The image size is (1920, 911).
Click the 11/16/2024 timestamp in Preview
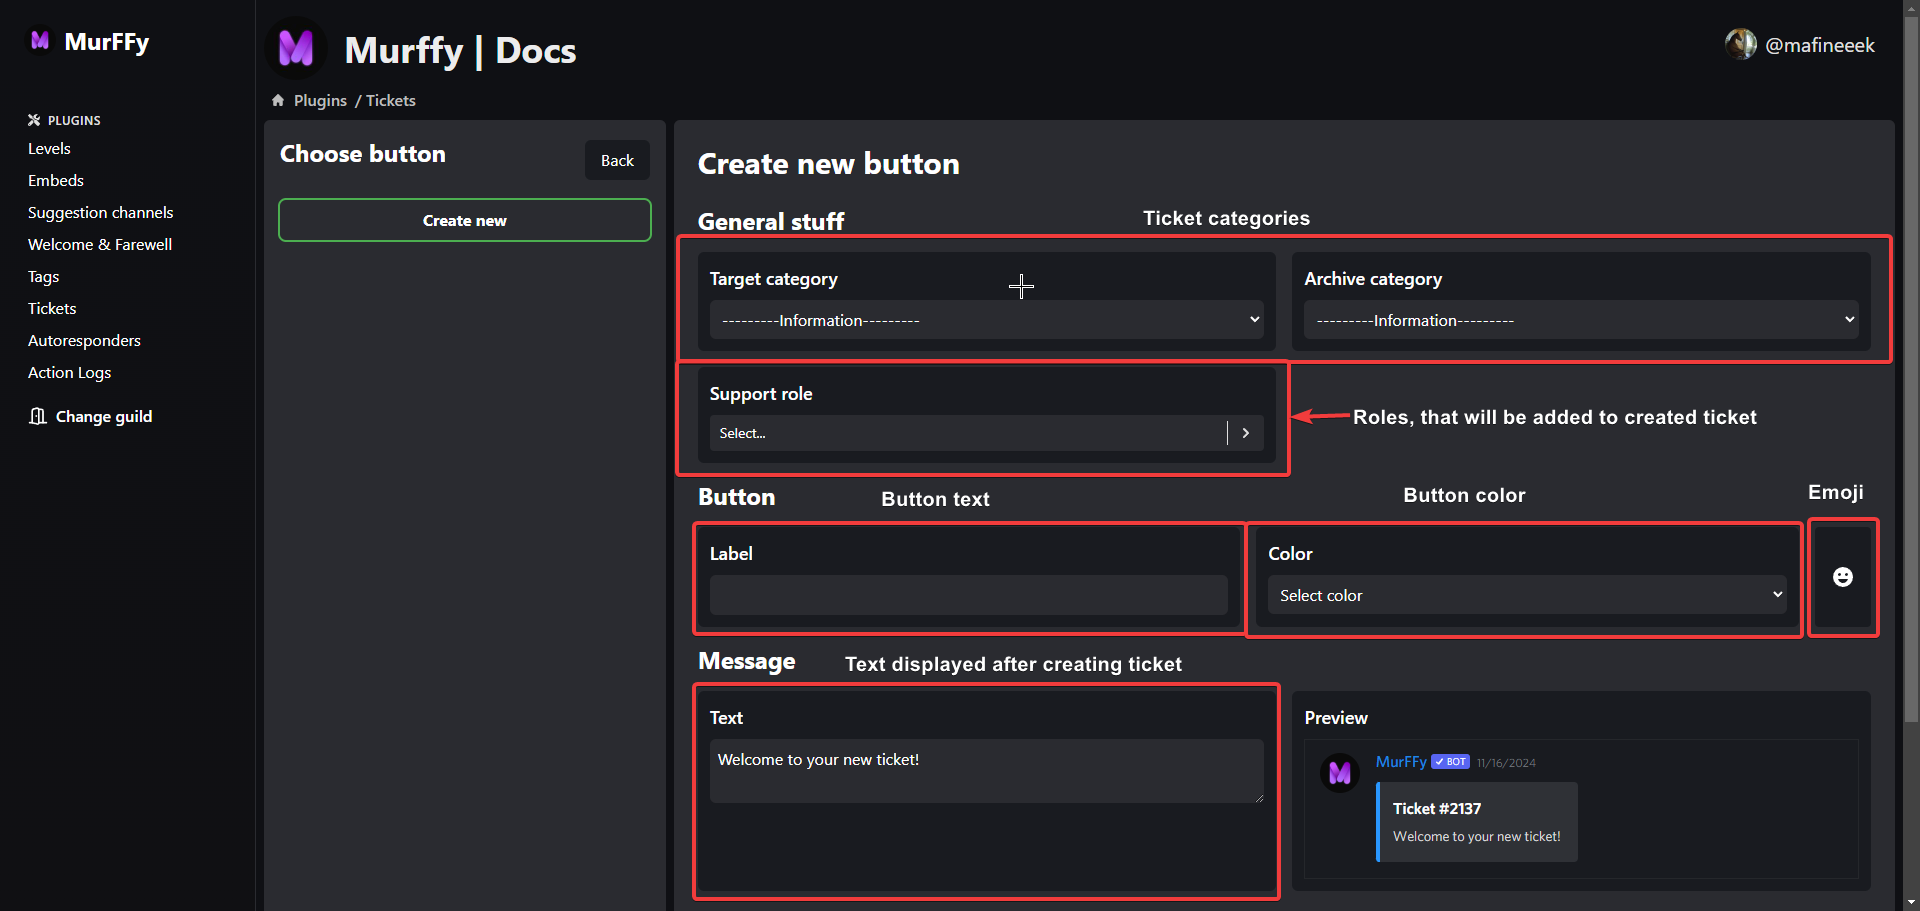pyautogui.click(x=1506, y=763)
